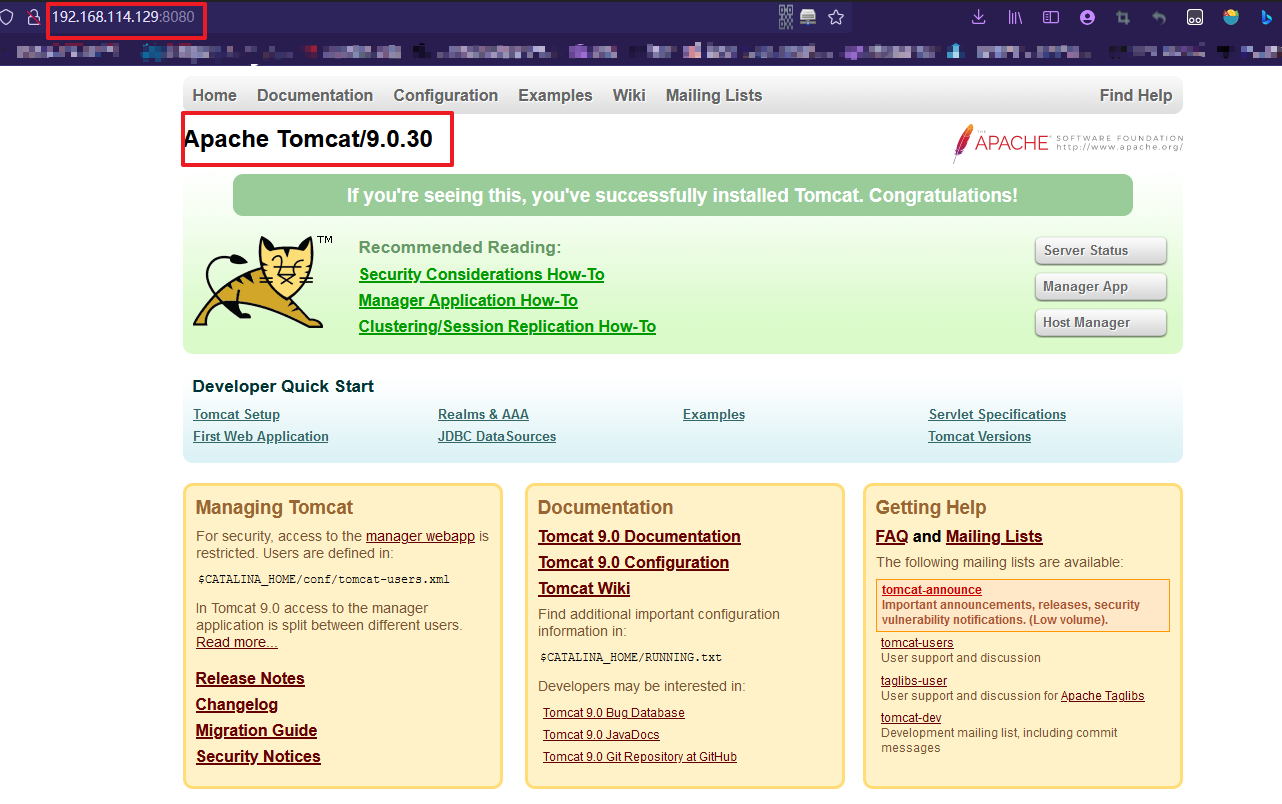Click the white square extension with two eyes
The height and width of the screenshot is (804, 1282).
coord(1195,17)
